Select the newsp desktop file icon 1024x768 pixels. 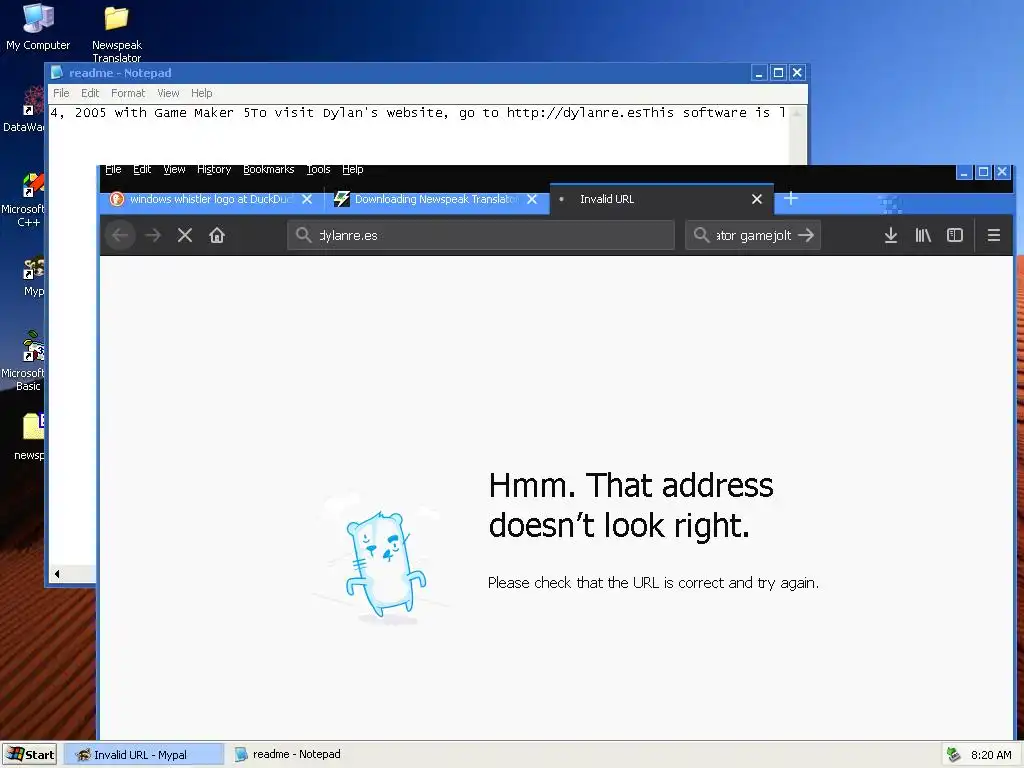tap(29, 436)
